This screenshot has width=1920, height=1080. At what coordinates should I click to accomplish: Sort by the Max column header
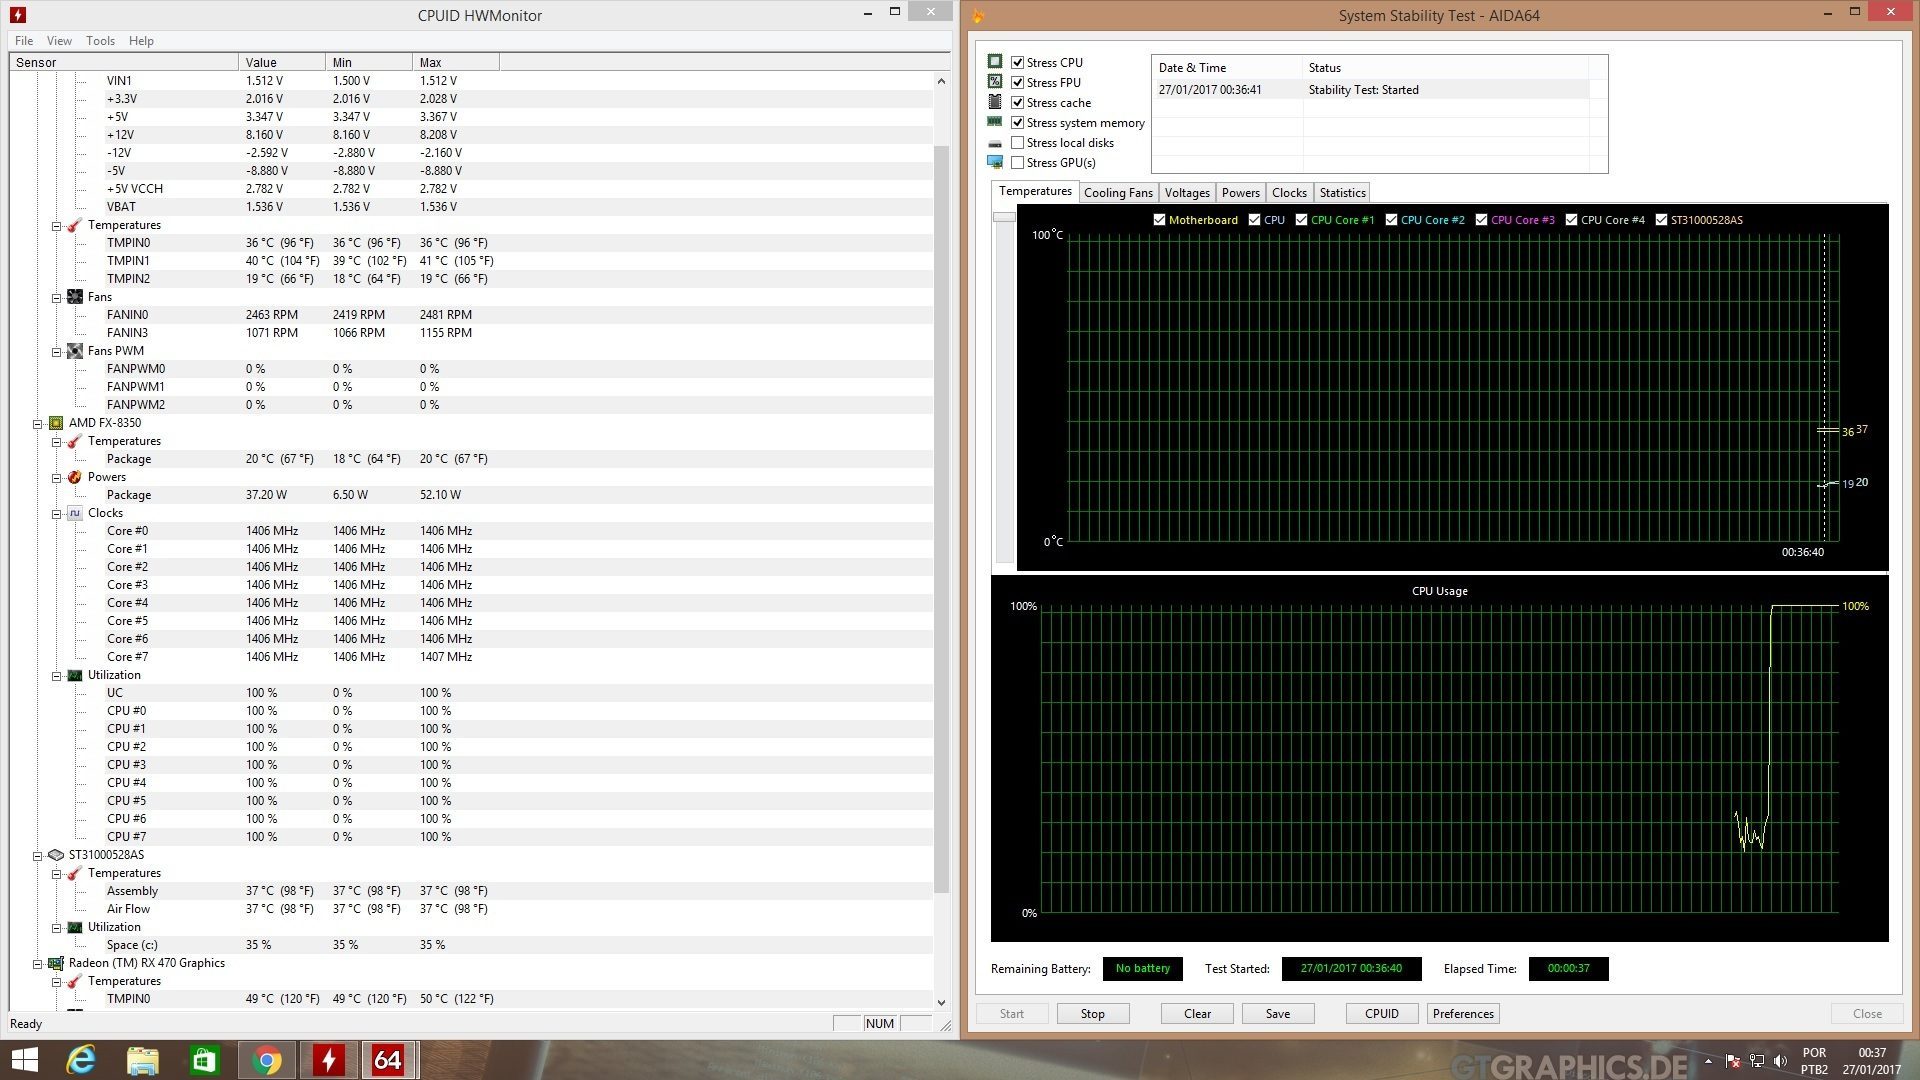point(455,62)
